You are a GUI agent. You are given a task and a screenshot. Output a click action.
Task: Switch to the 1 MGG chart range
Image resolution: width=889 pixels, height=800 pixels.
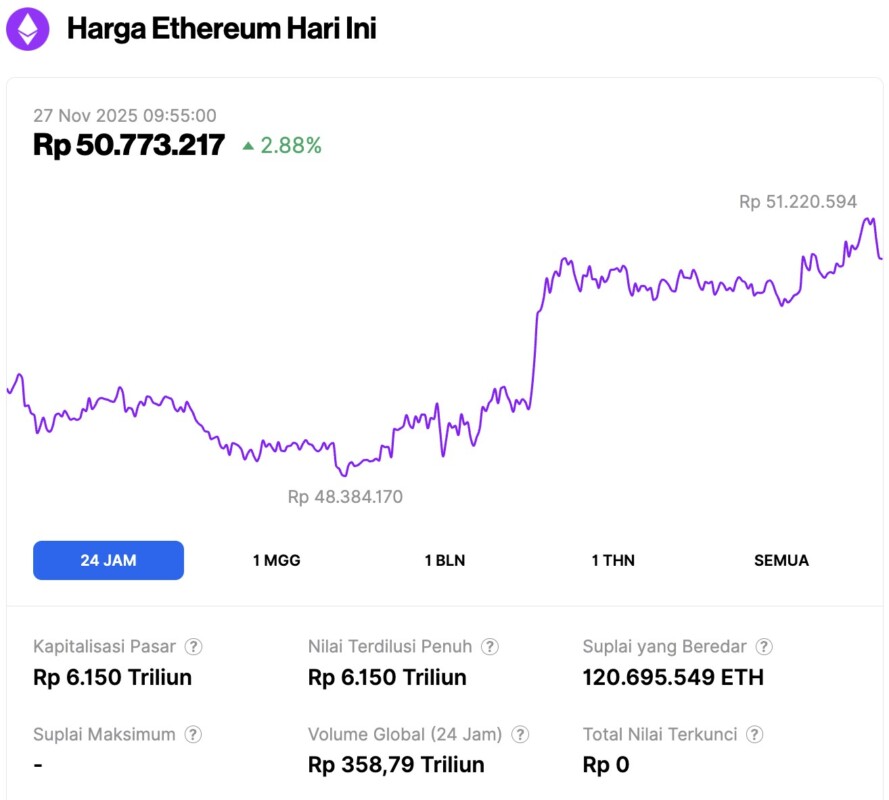click(276, 560)
